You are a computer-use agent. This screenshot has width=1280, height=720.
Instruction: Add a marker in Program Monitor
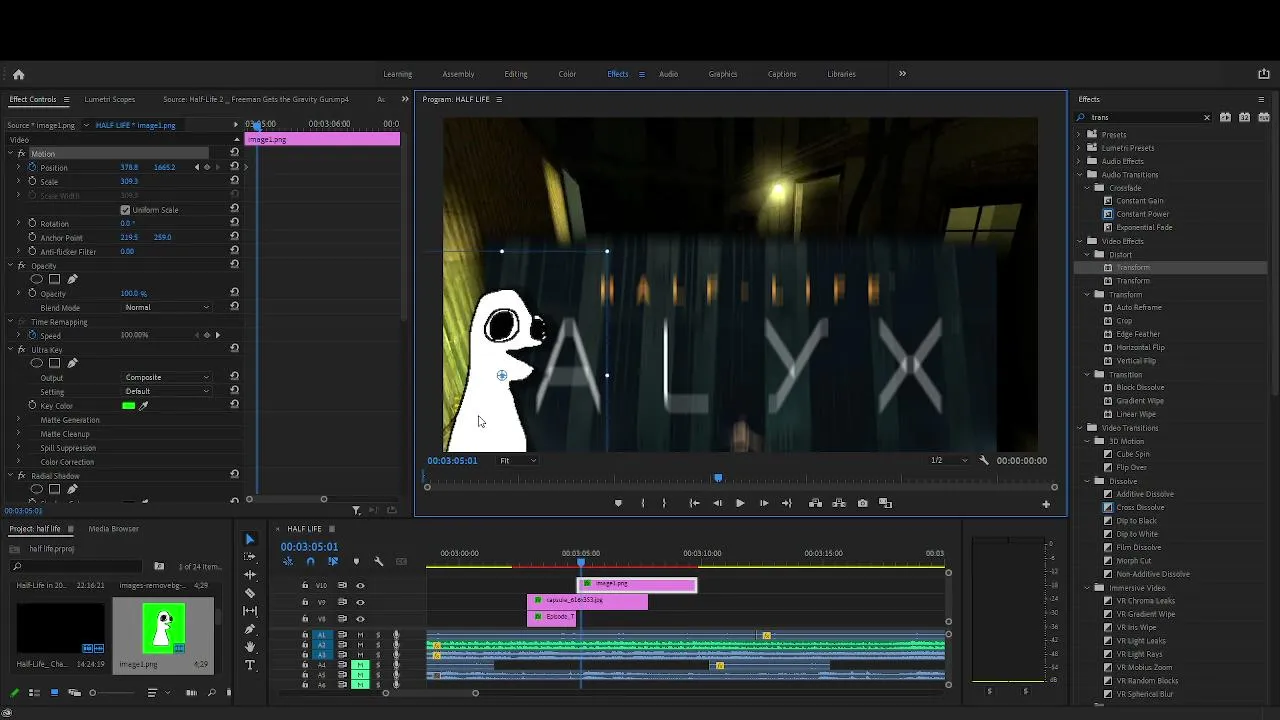pyautogui.click(x=618, y=503)
